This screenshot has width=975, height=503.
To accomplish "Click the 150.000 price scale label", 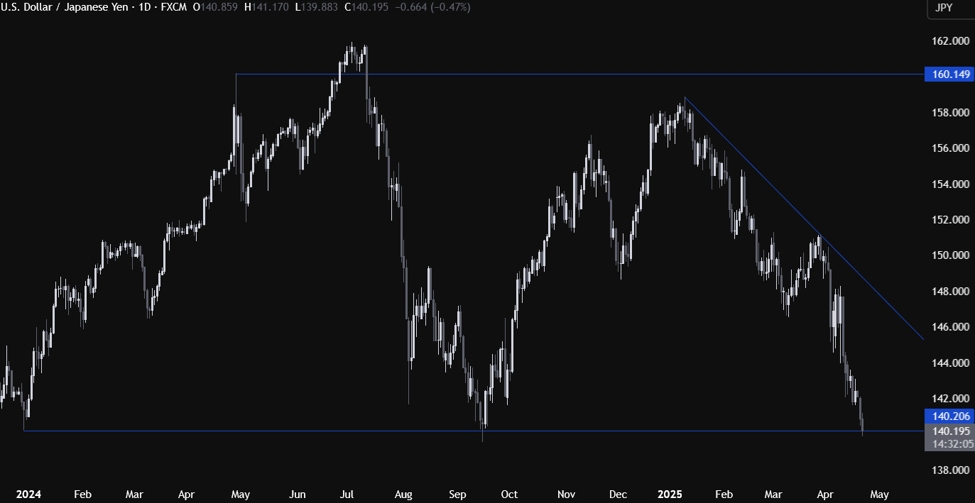I will (x=951, y=255).
